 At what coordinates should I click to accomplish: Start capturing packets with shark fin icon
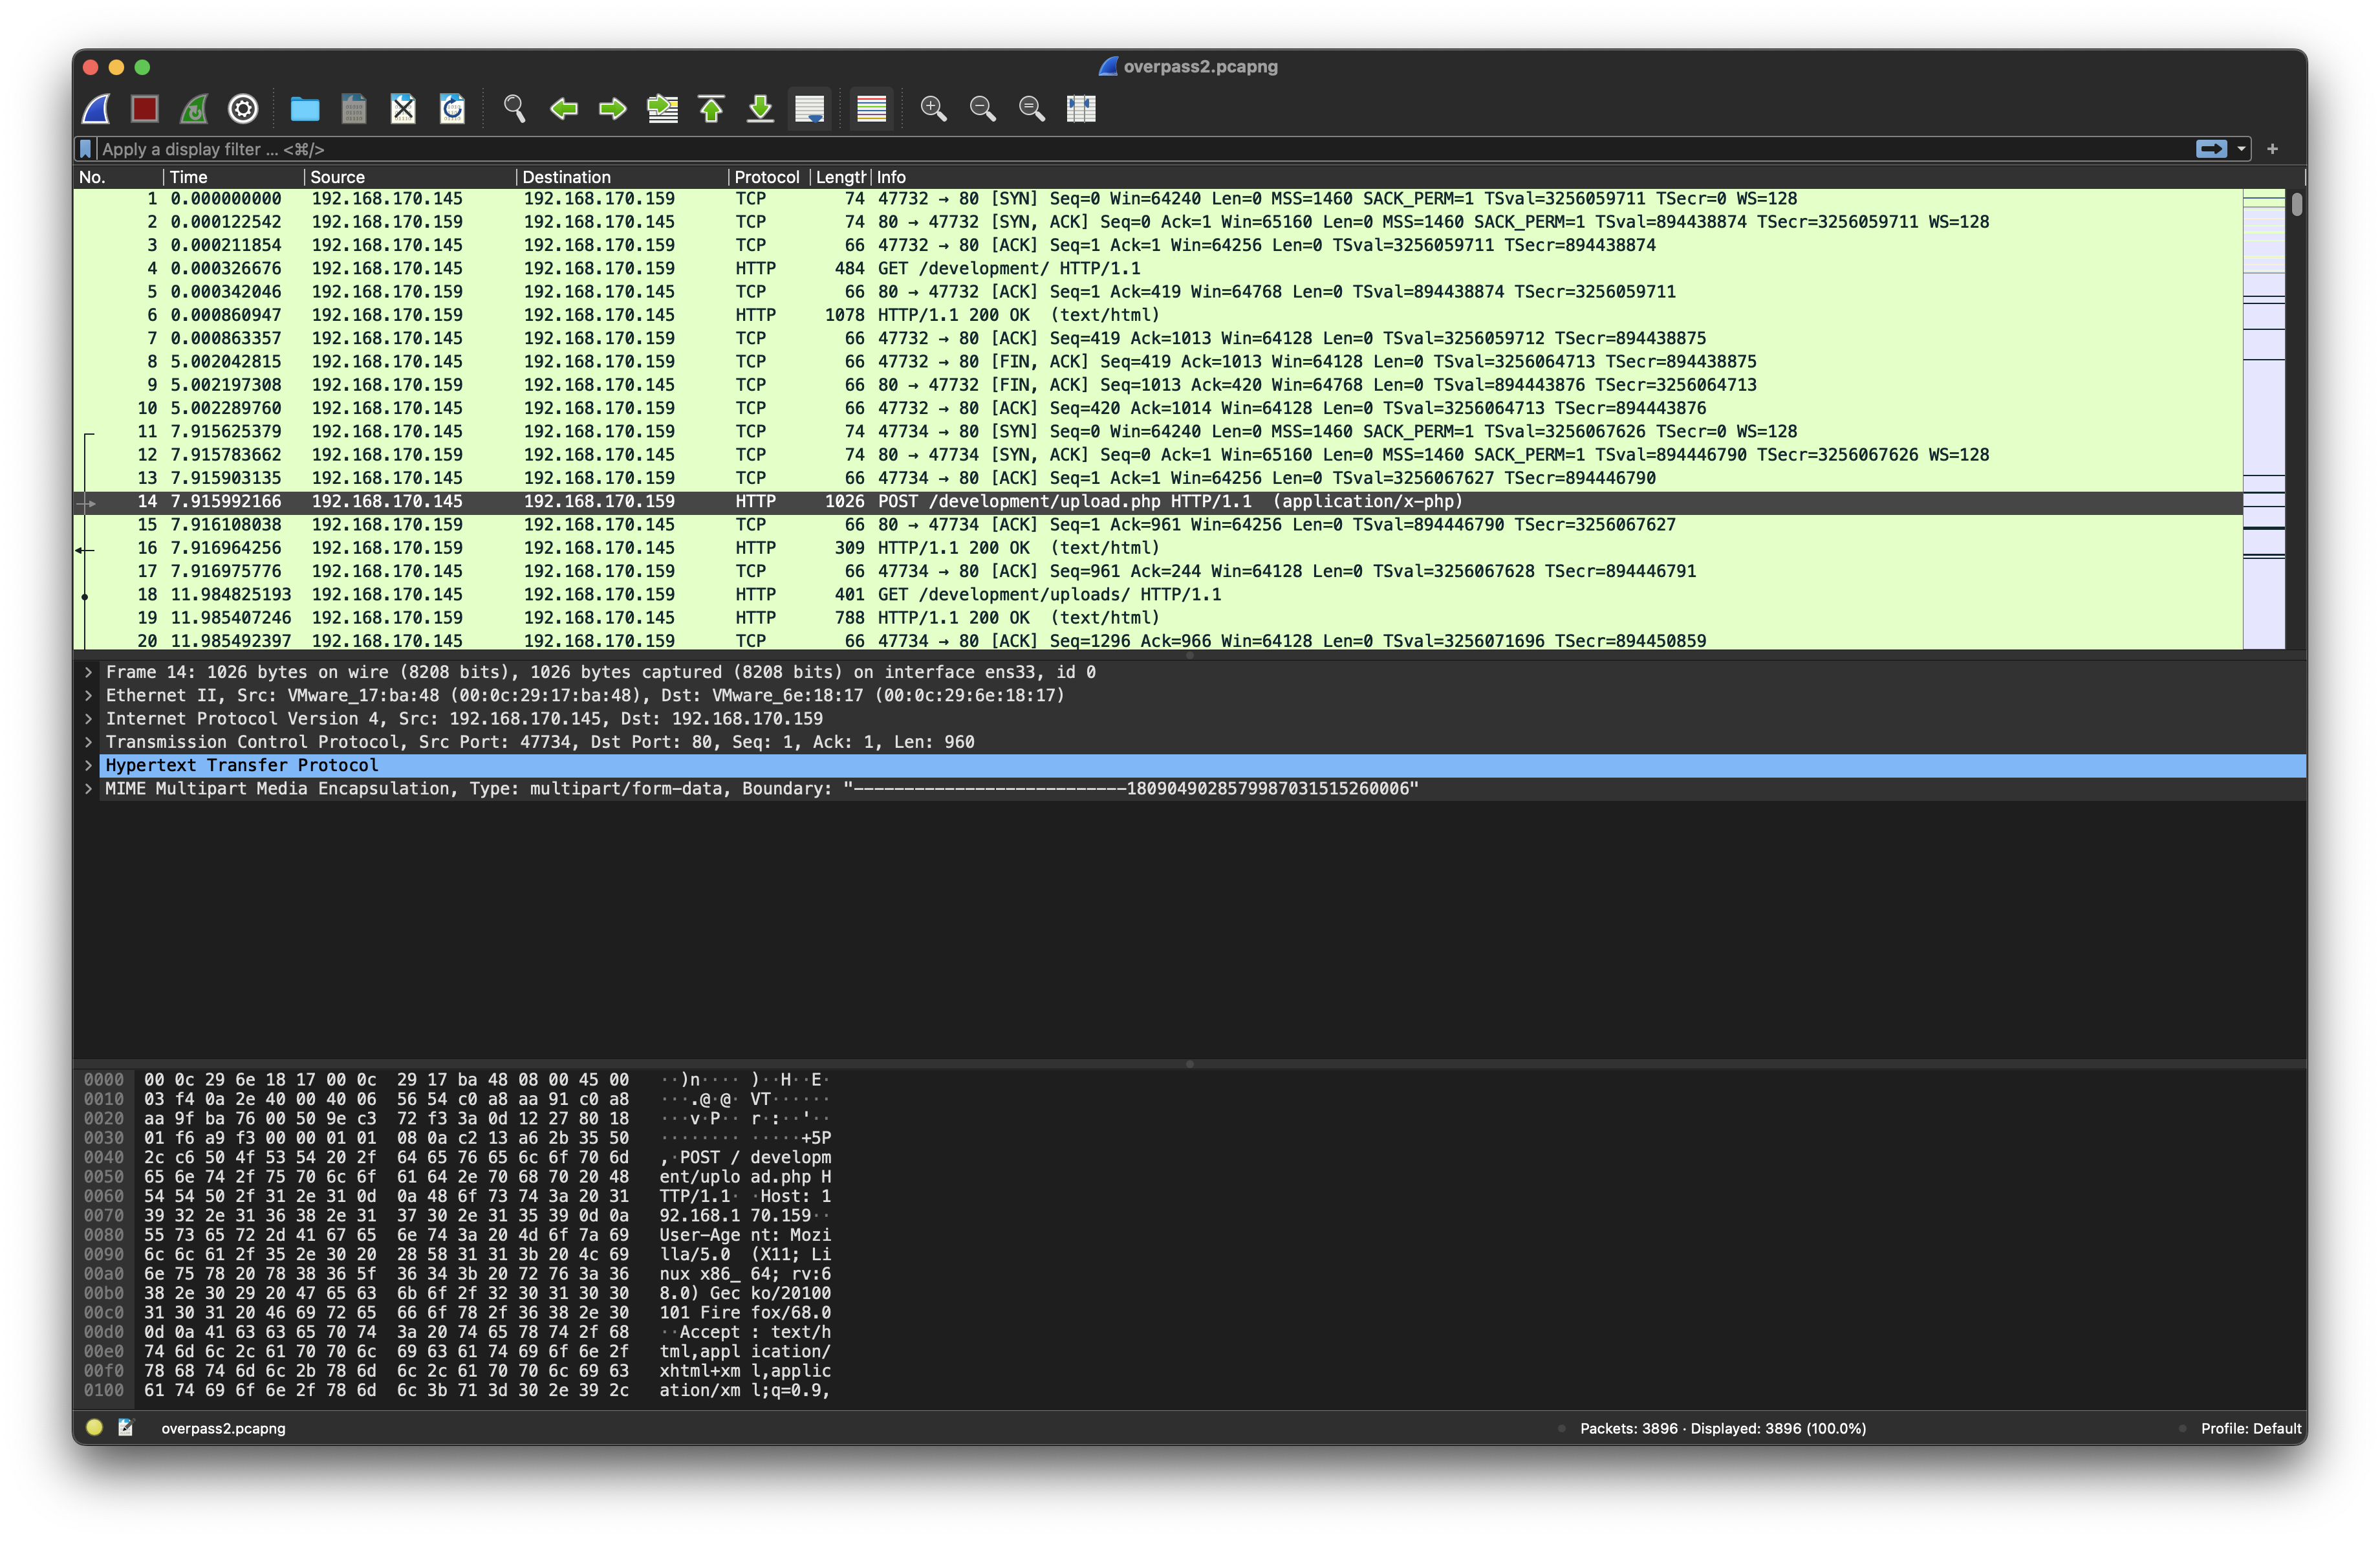[96, 108]
